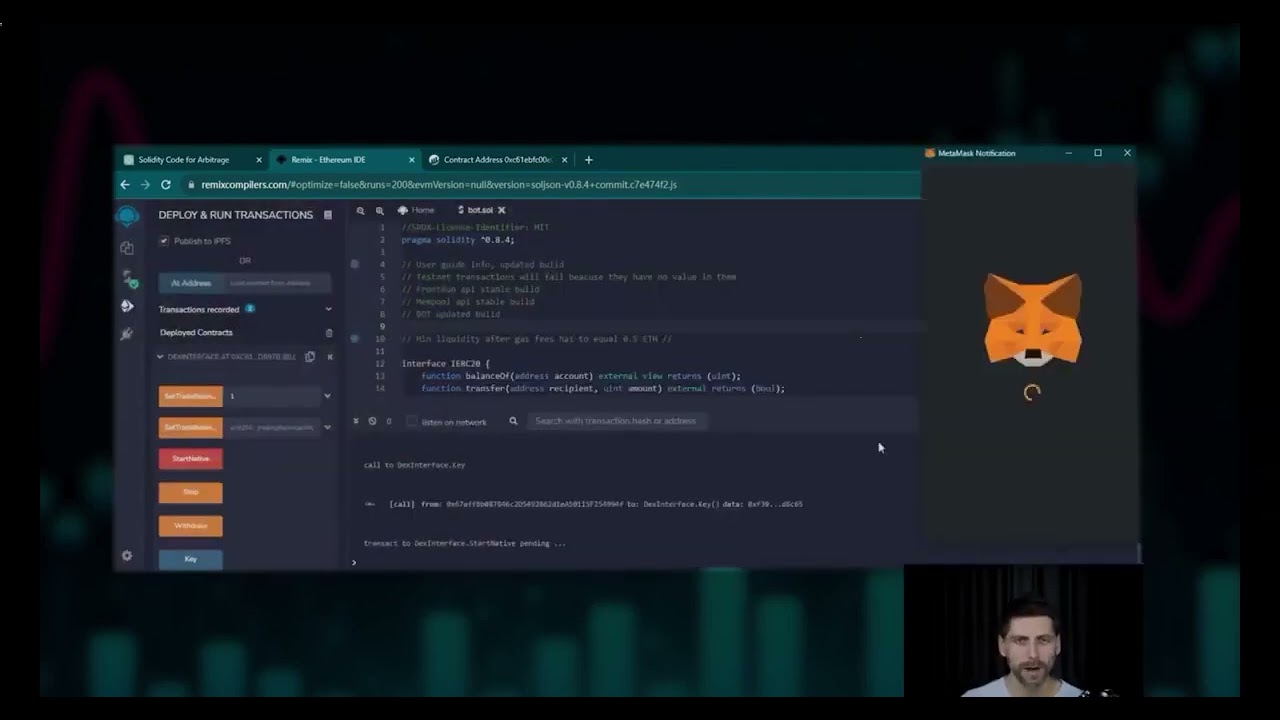Enable the listen on network checkbox

coord(412,421)
